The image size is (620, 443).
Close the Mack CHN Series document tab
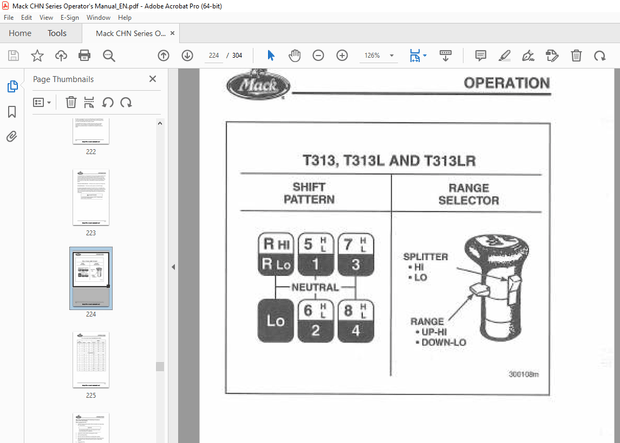[x=172, y=33]
